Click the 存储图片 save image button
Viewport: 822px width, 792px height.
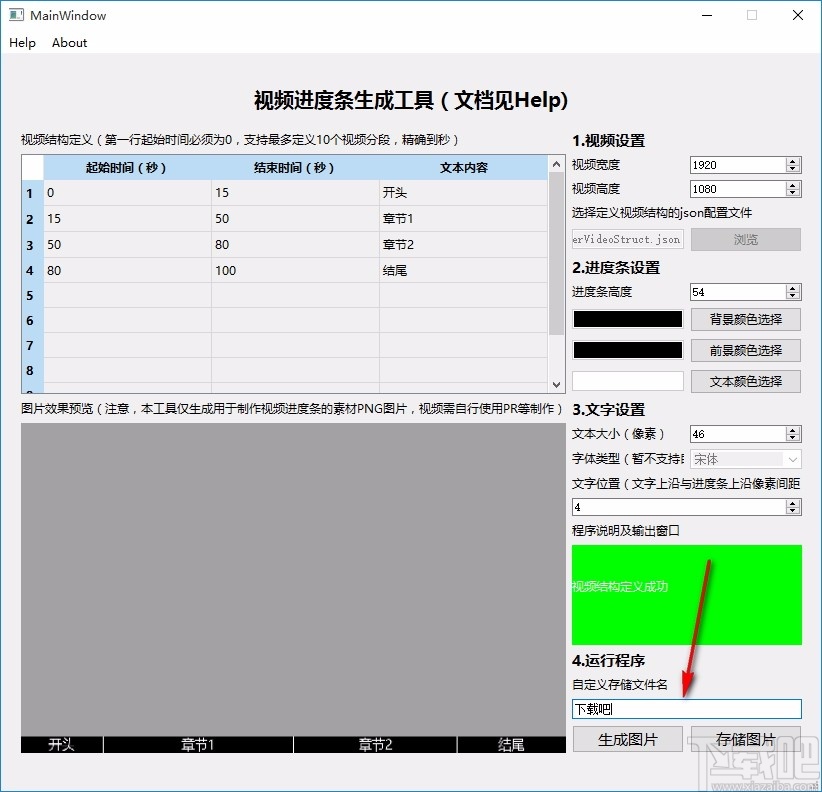coord(745,740)
